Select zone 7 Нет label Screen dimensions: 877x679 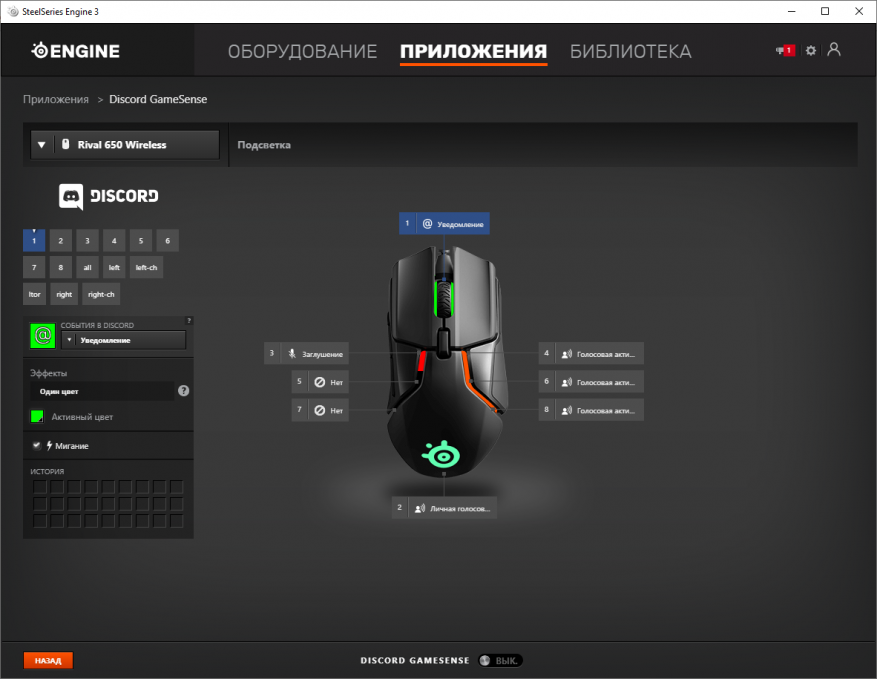[x=320, y=410]
